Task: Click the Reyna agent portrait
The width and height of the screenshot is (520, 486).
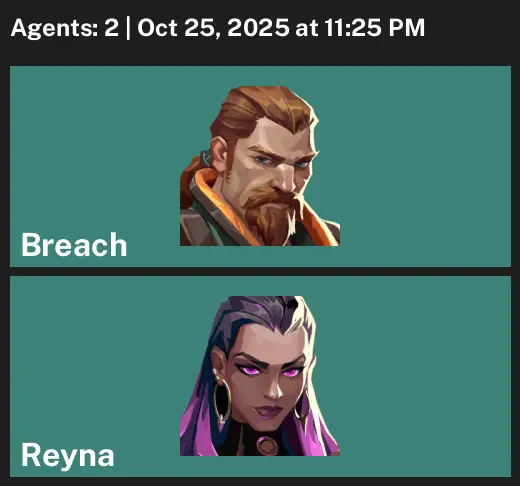Action: [x=260, y=376]
